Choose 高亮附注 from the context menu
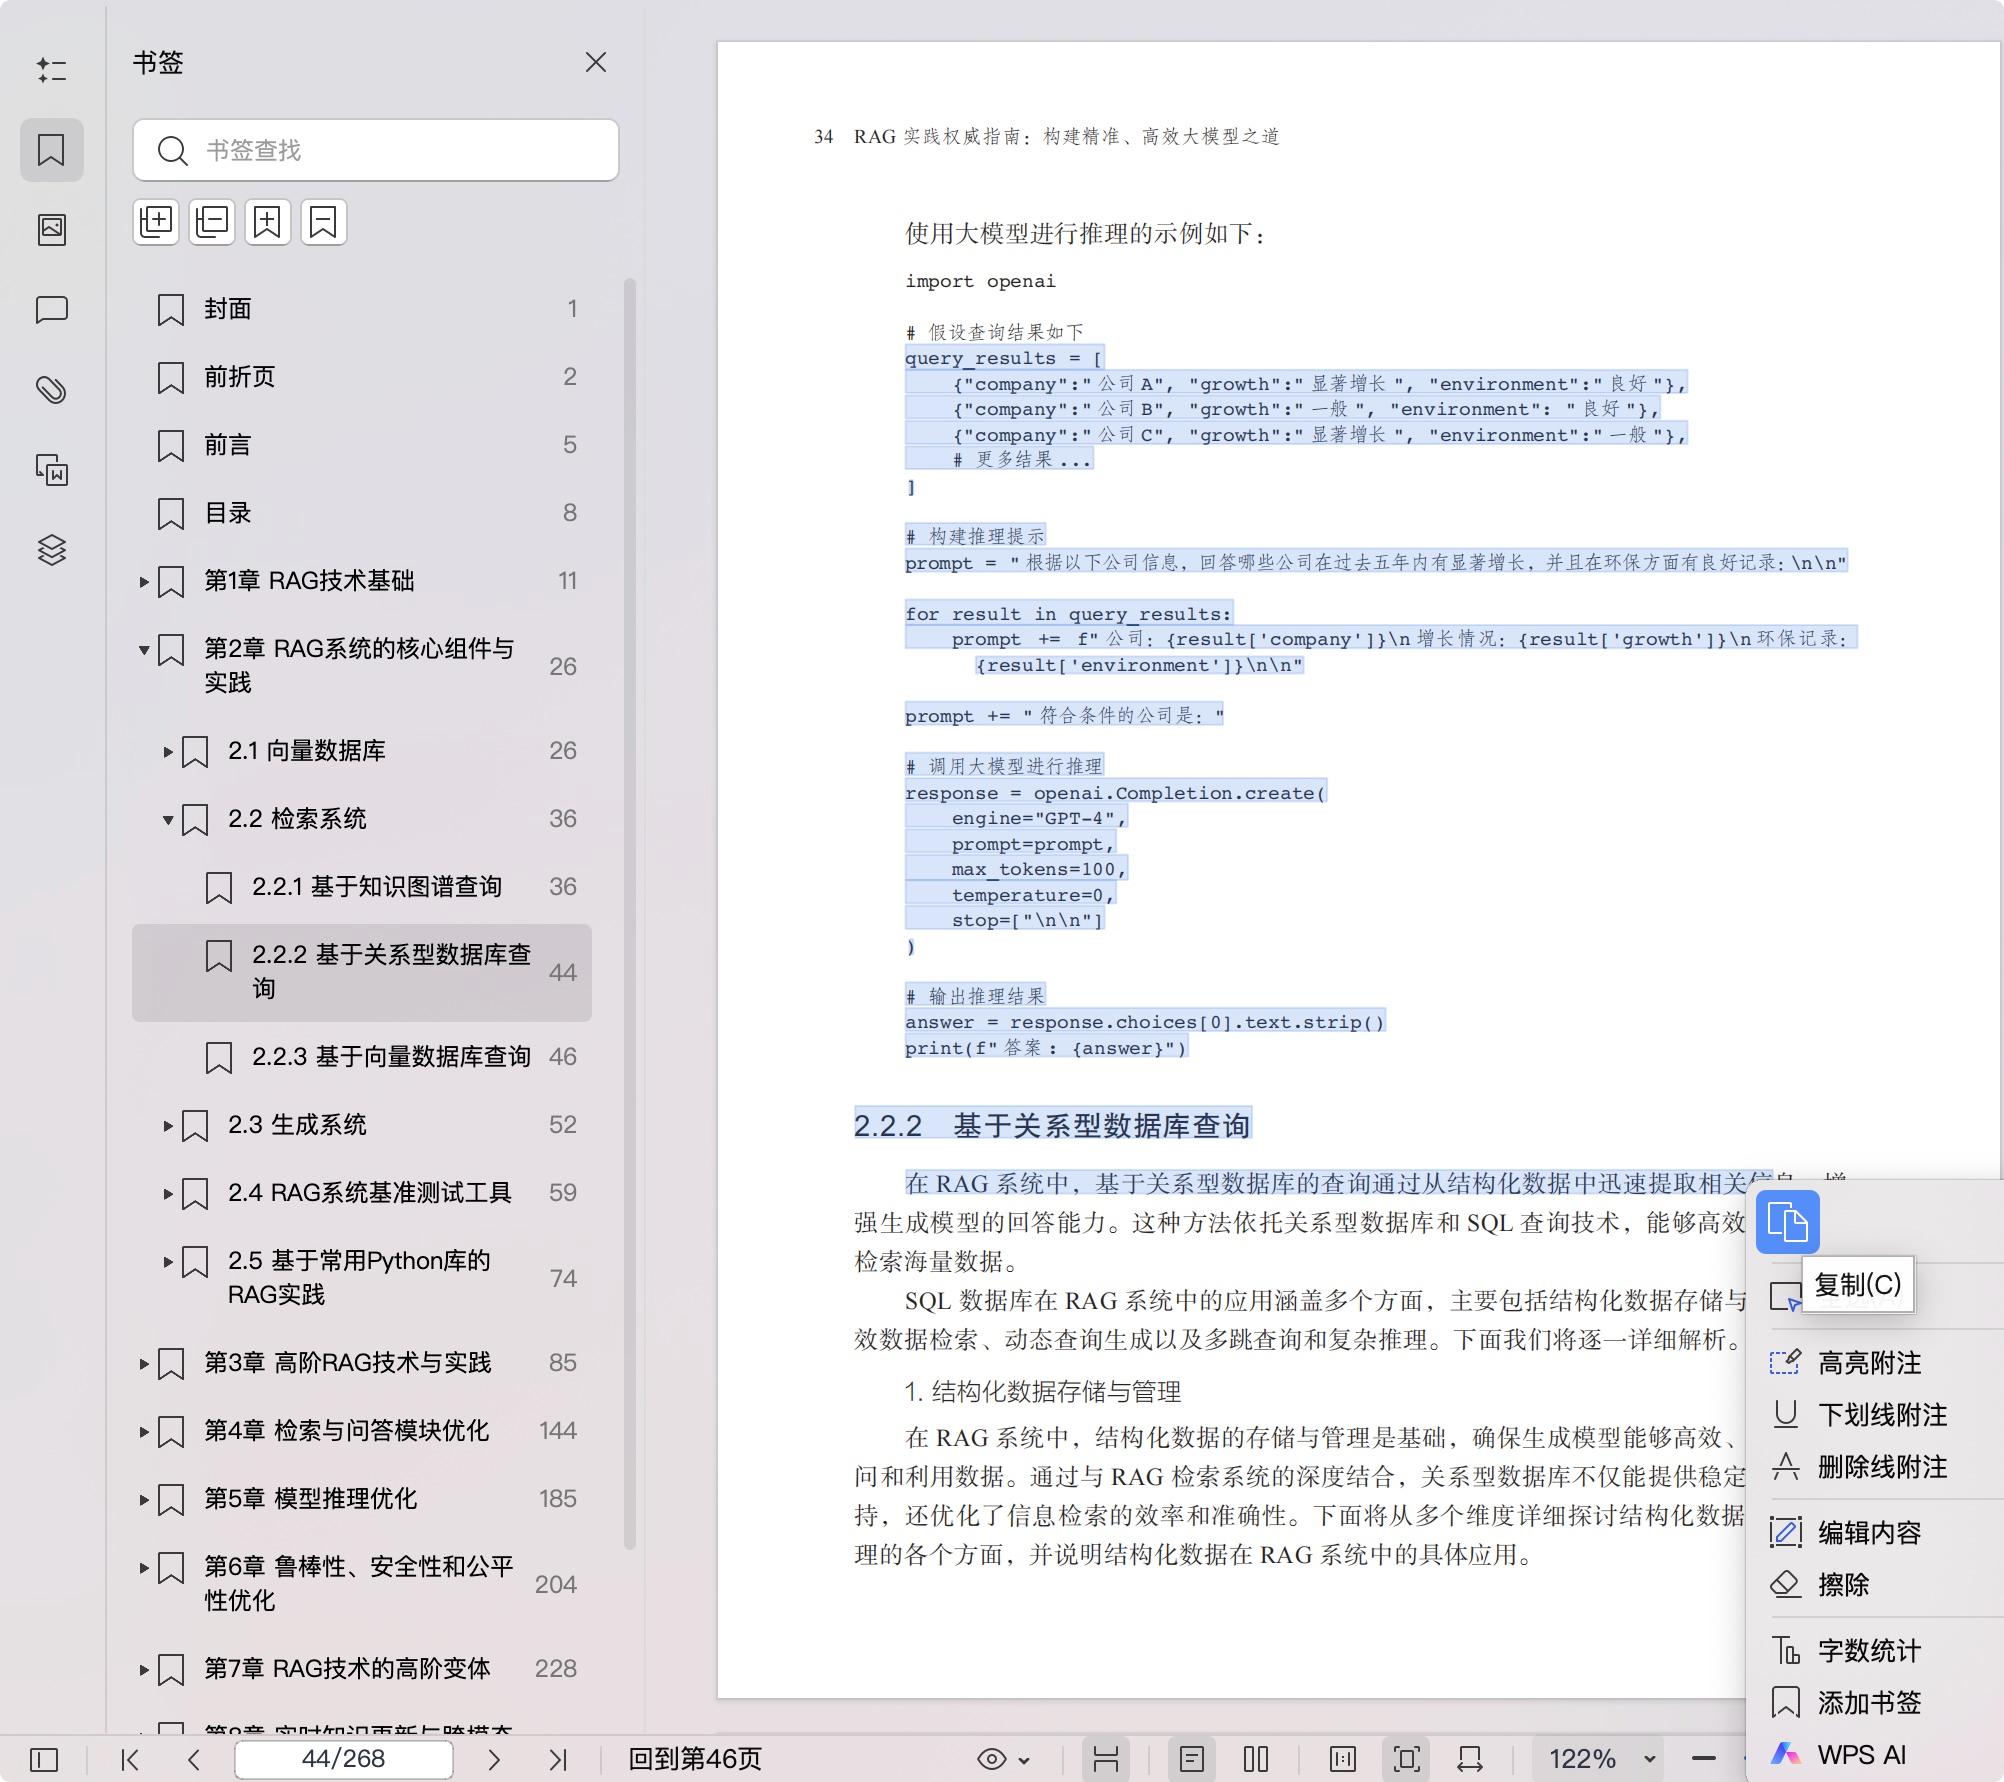 pyautogui.click(x=1868, y=1362)
